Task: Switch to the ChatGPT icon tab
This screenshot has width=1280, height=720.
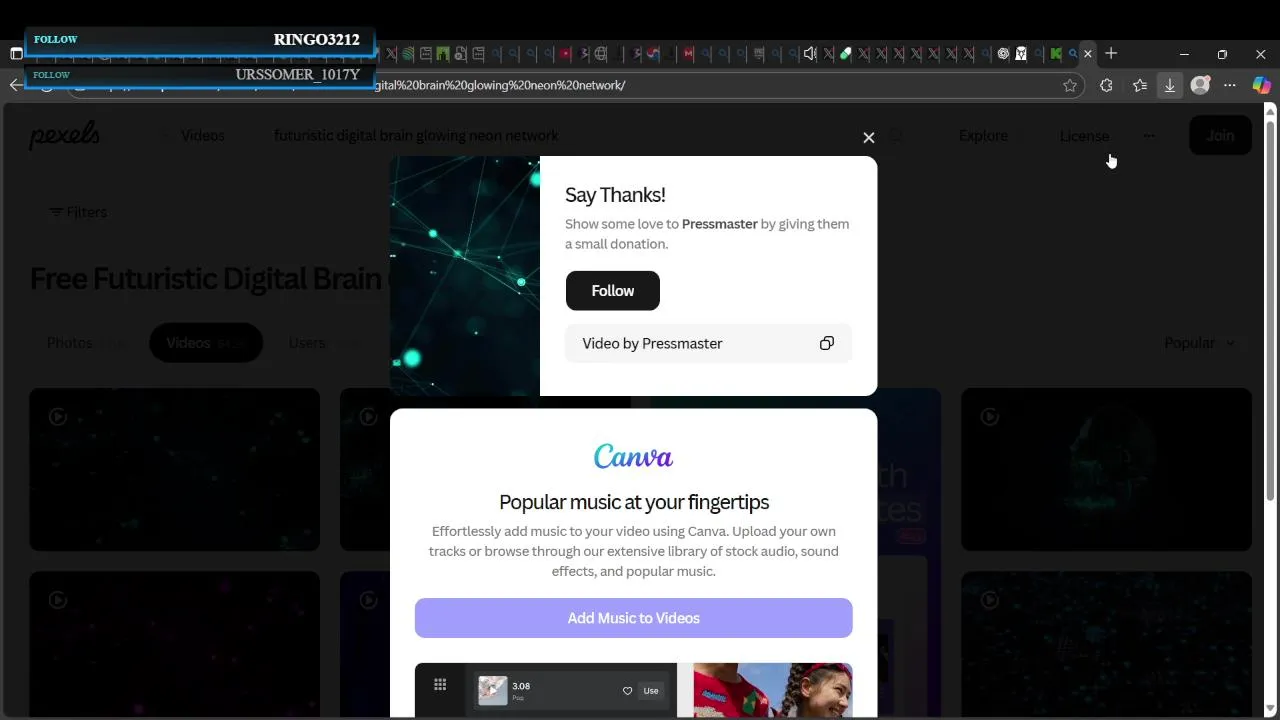Action: [1003, 54]
